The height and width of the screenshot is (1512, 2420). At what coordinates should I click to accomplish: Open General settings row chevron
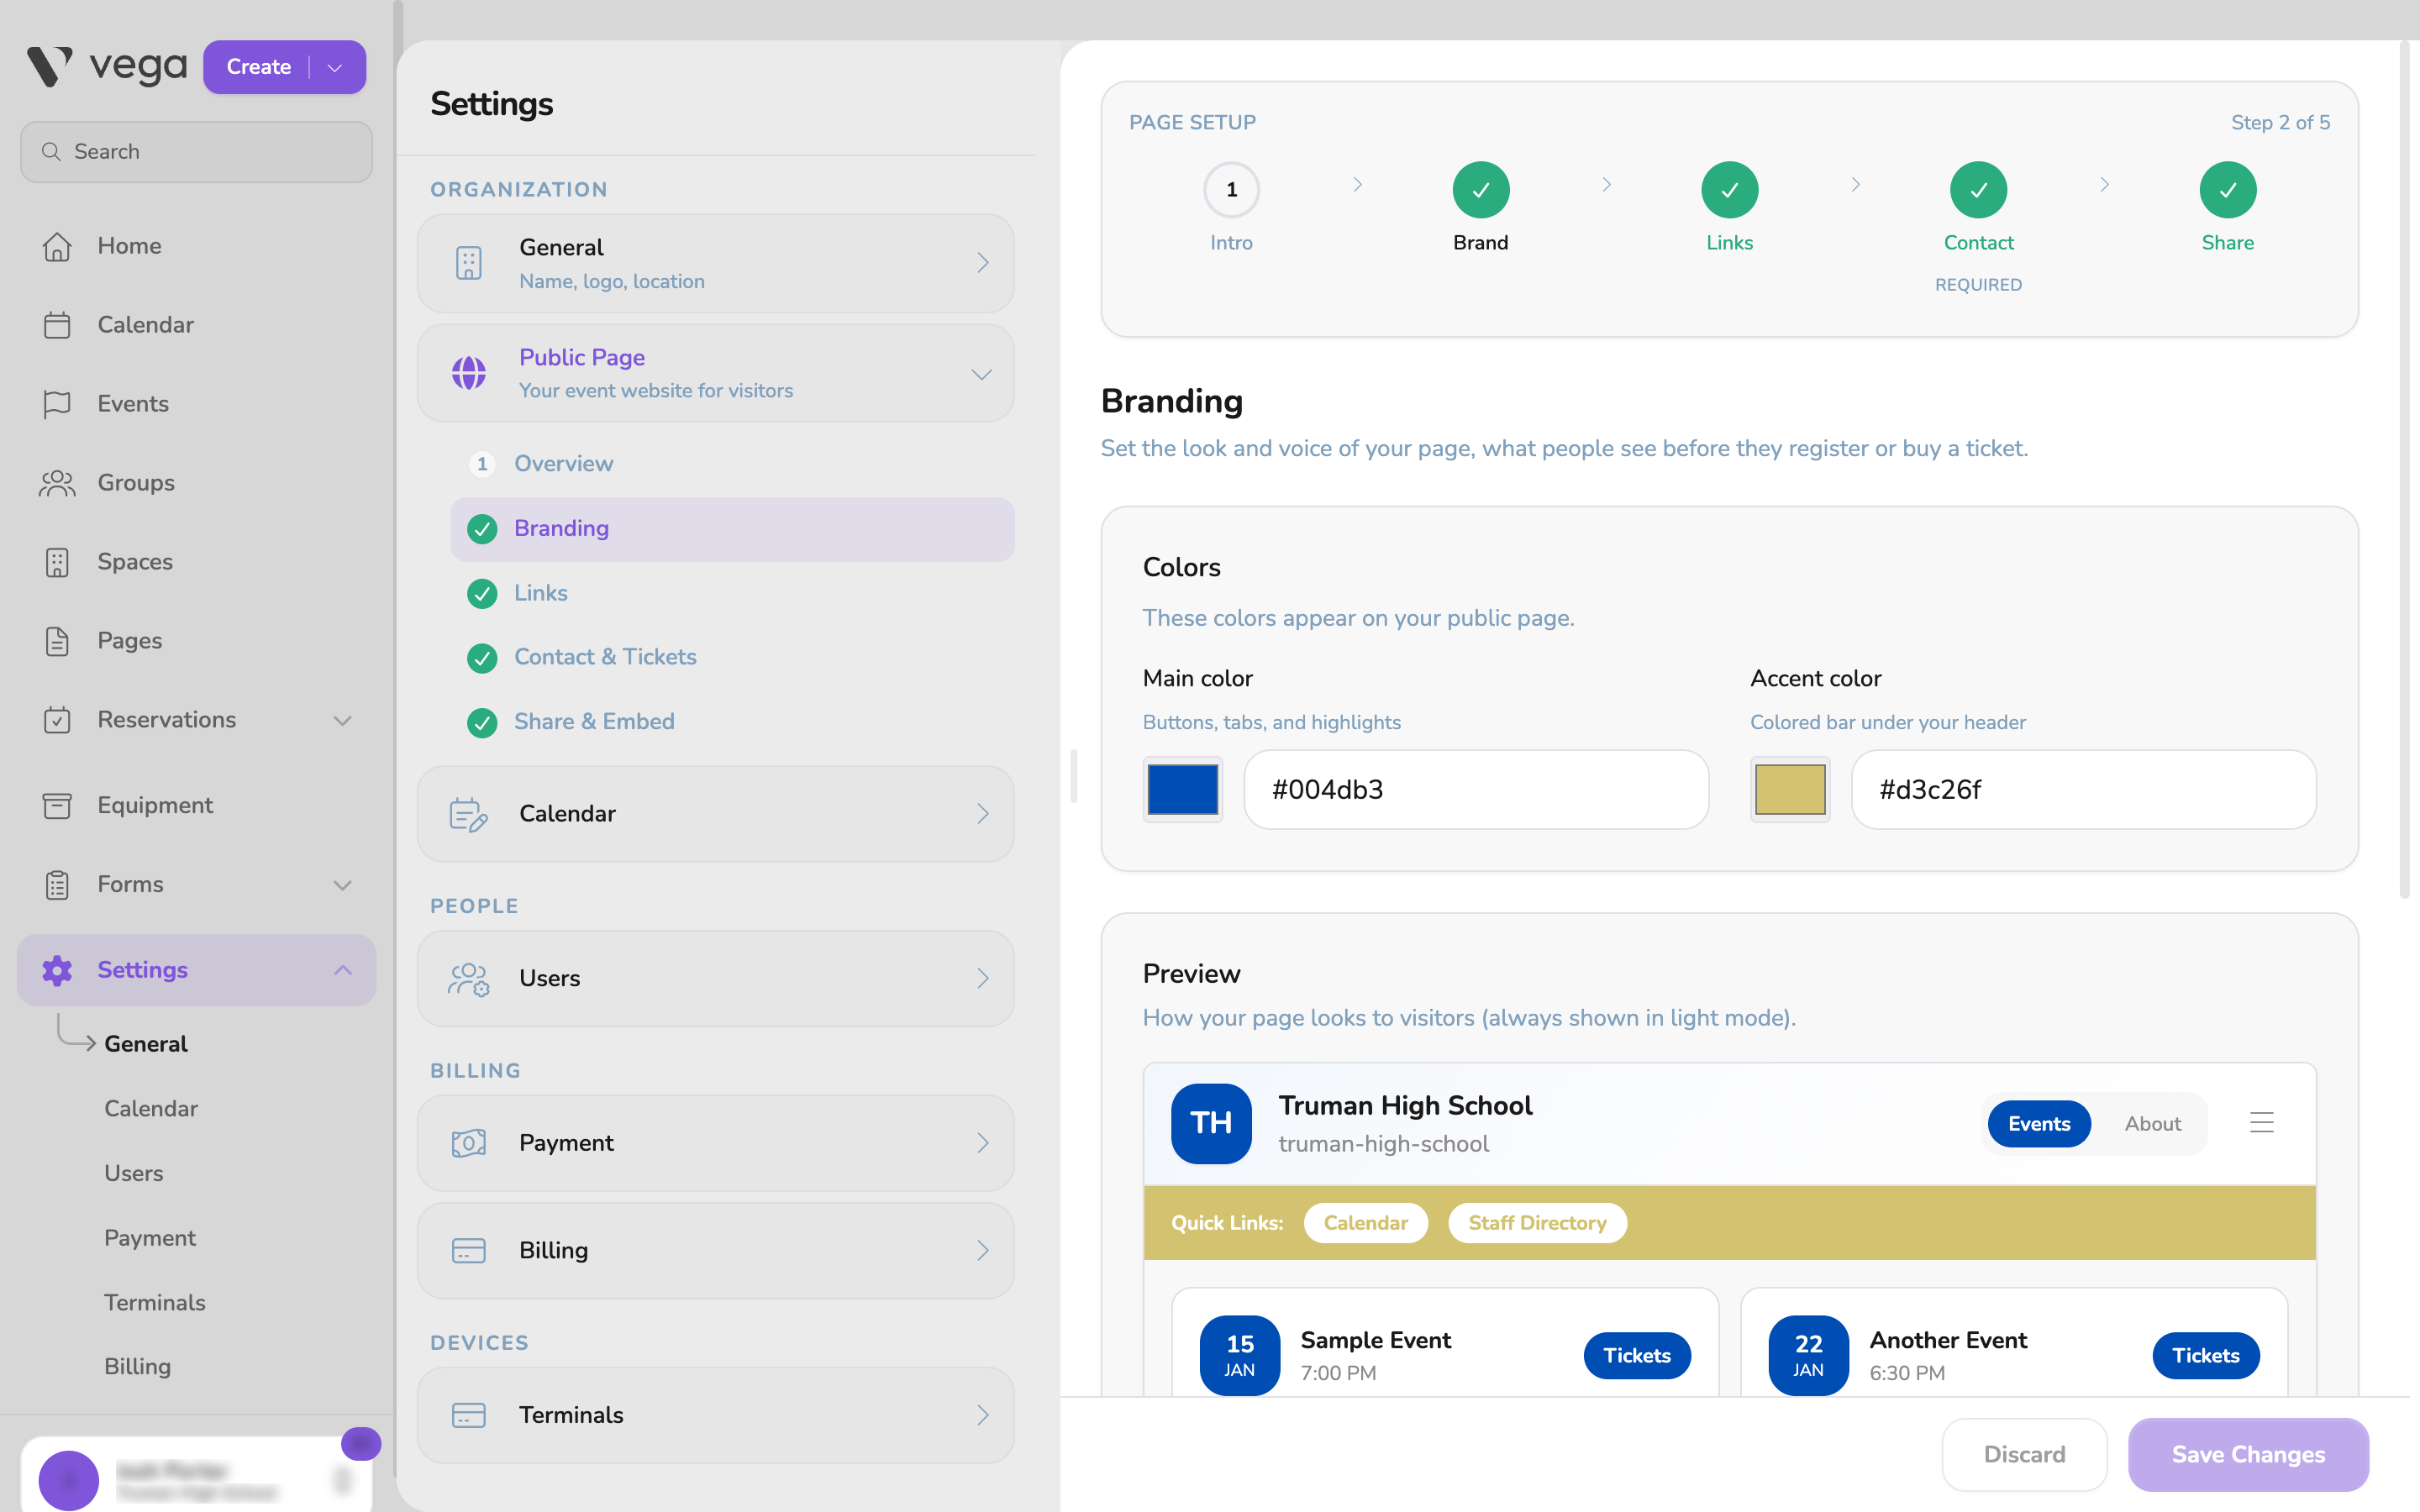pyautogui.click(x=983, y=263)
